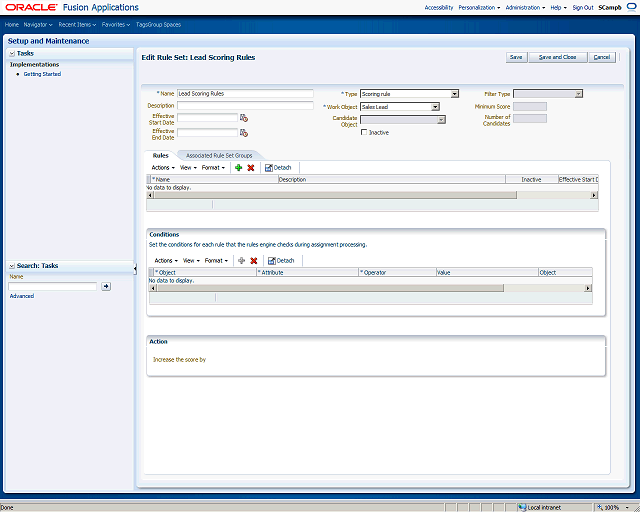The height and width of the screenshot is (512, 640).
Task: Switch to Associated Rule Set Groups tab
Action: tap(219, 156)
